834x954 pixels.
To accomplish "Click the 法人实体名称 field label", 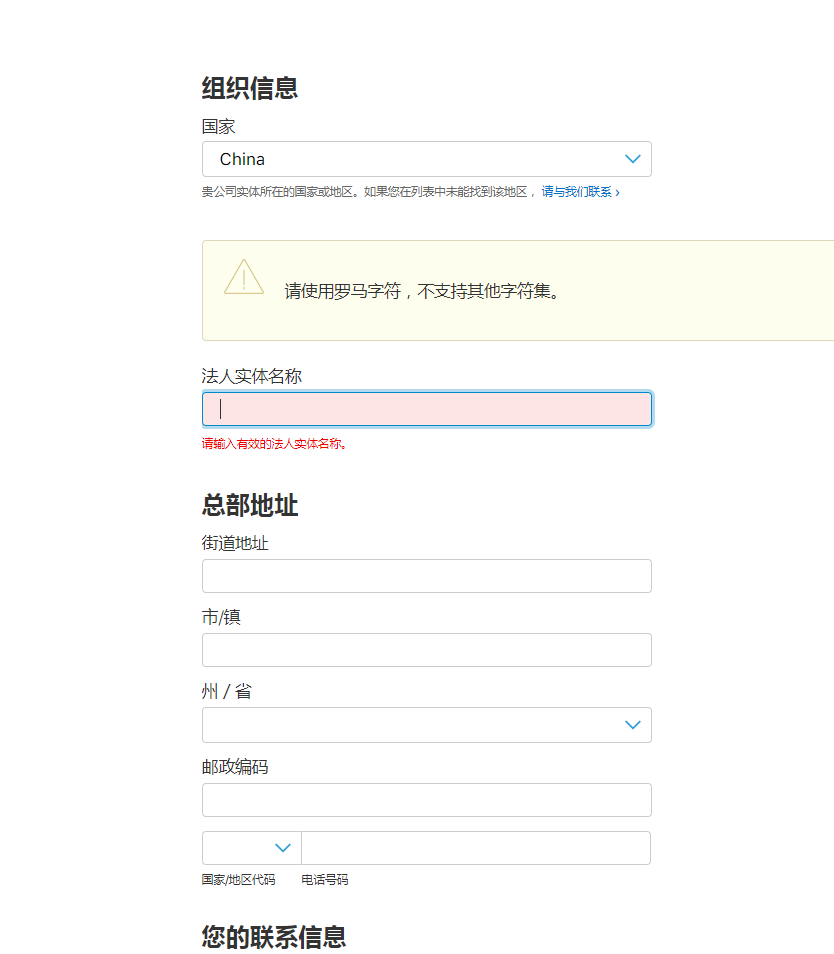I will (x=252, y=376).
